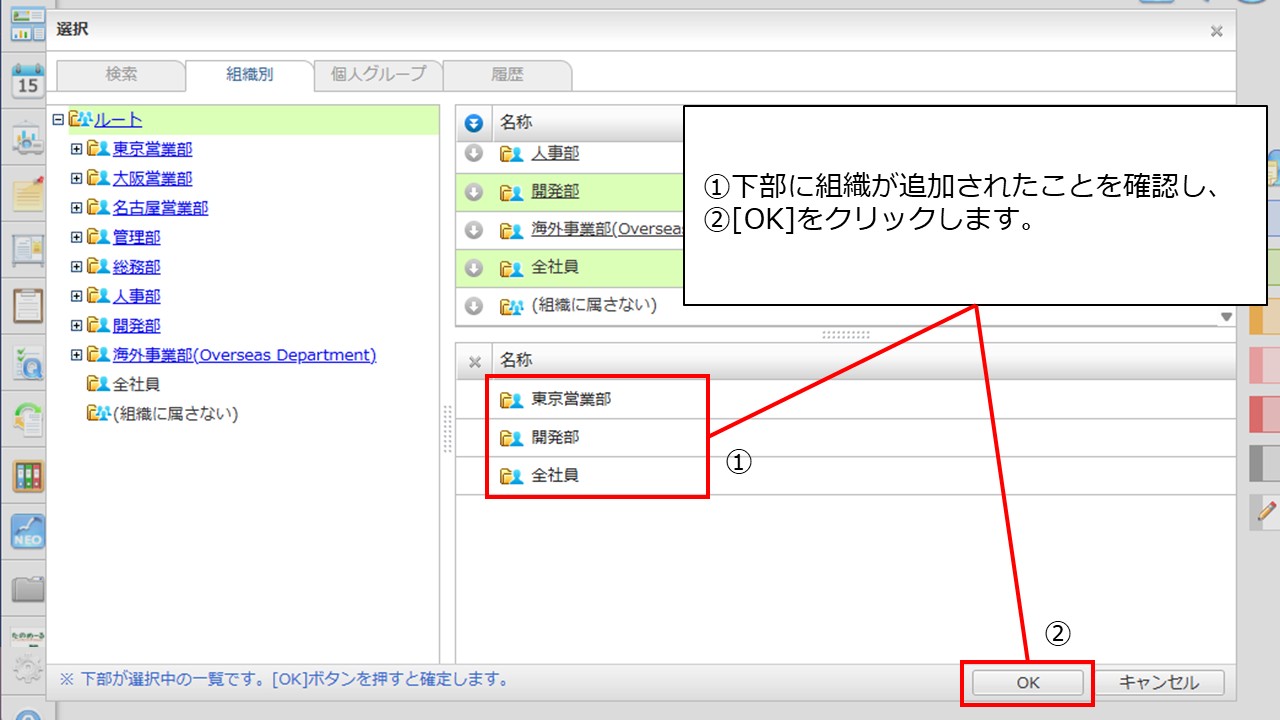The height and width of the screenshot is (720, 1280).
Task: Switch to the 個人グループ tab
Action: tap(378, 74)
